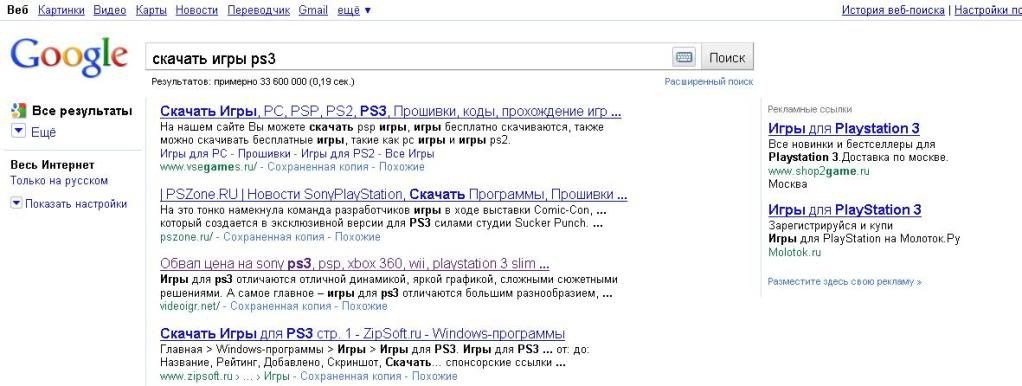This screenshot has height=386, width=1022.
Task: Open the on-screen keyboard icon in search box
Action: (684, 57)
